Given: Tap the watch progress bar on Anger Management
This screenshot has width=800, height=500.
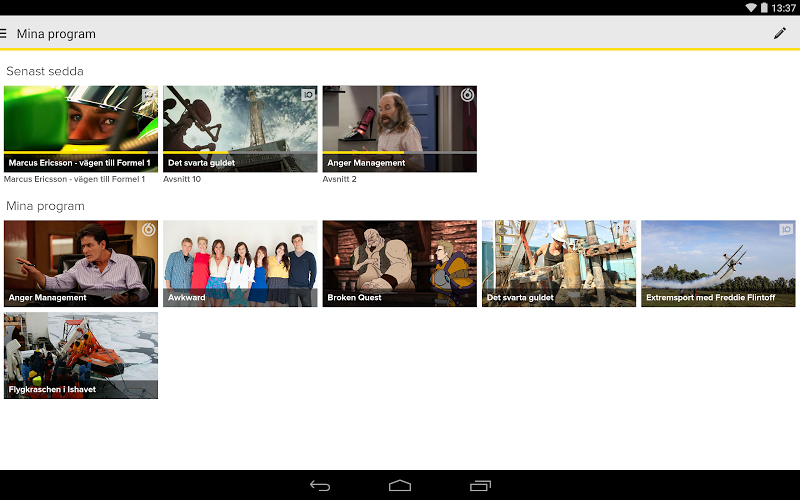Looking at the screenshot, I should pos(362,153).
